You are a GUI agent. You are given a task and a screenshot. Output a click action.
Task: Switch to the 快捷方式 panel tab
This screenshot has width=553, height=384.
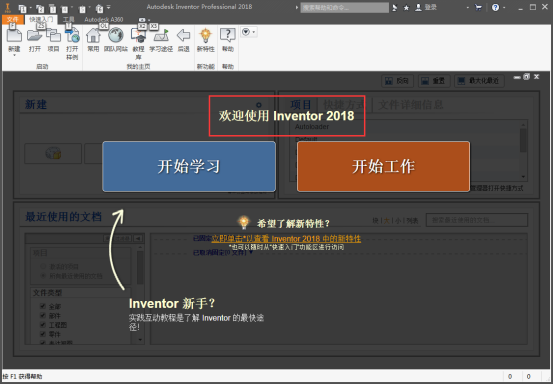[x=344, y=104]
